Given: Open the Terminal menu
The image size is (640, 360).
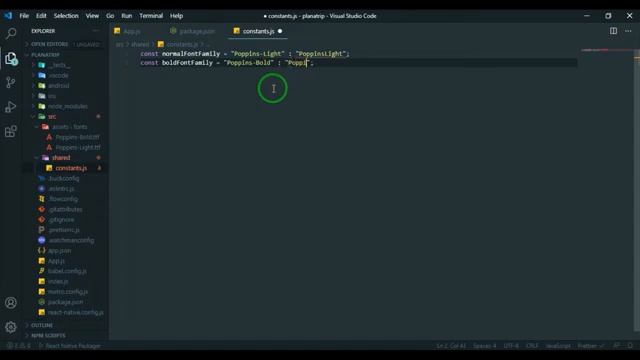Looking at the screenshot, I should click(151, 16).
